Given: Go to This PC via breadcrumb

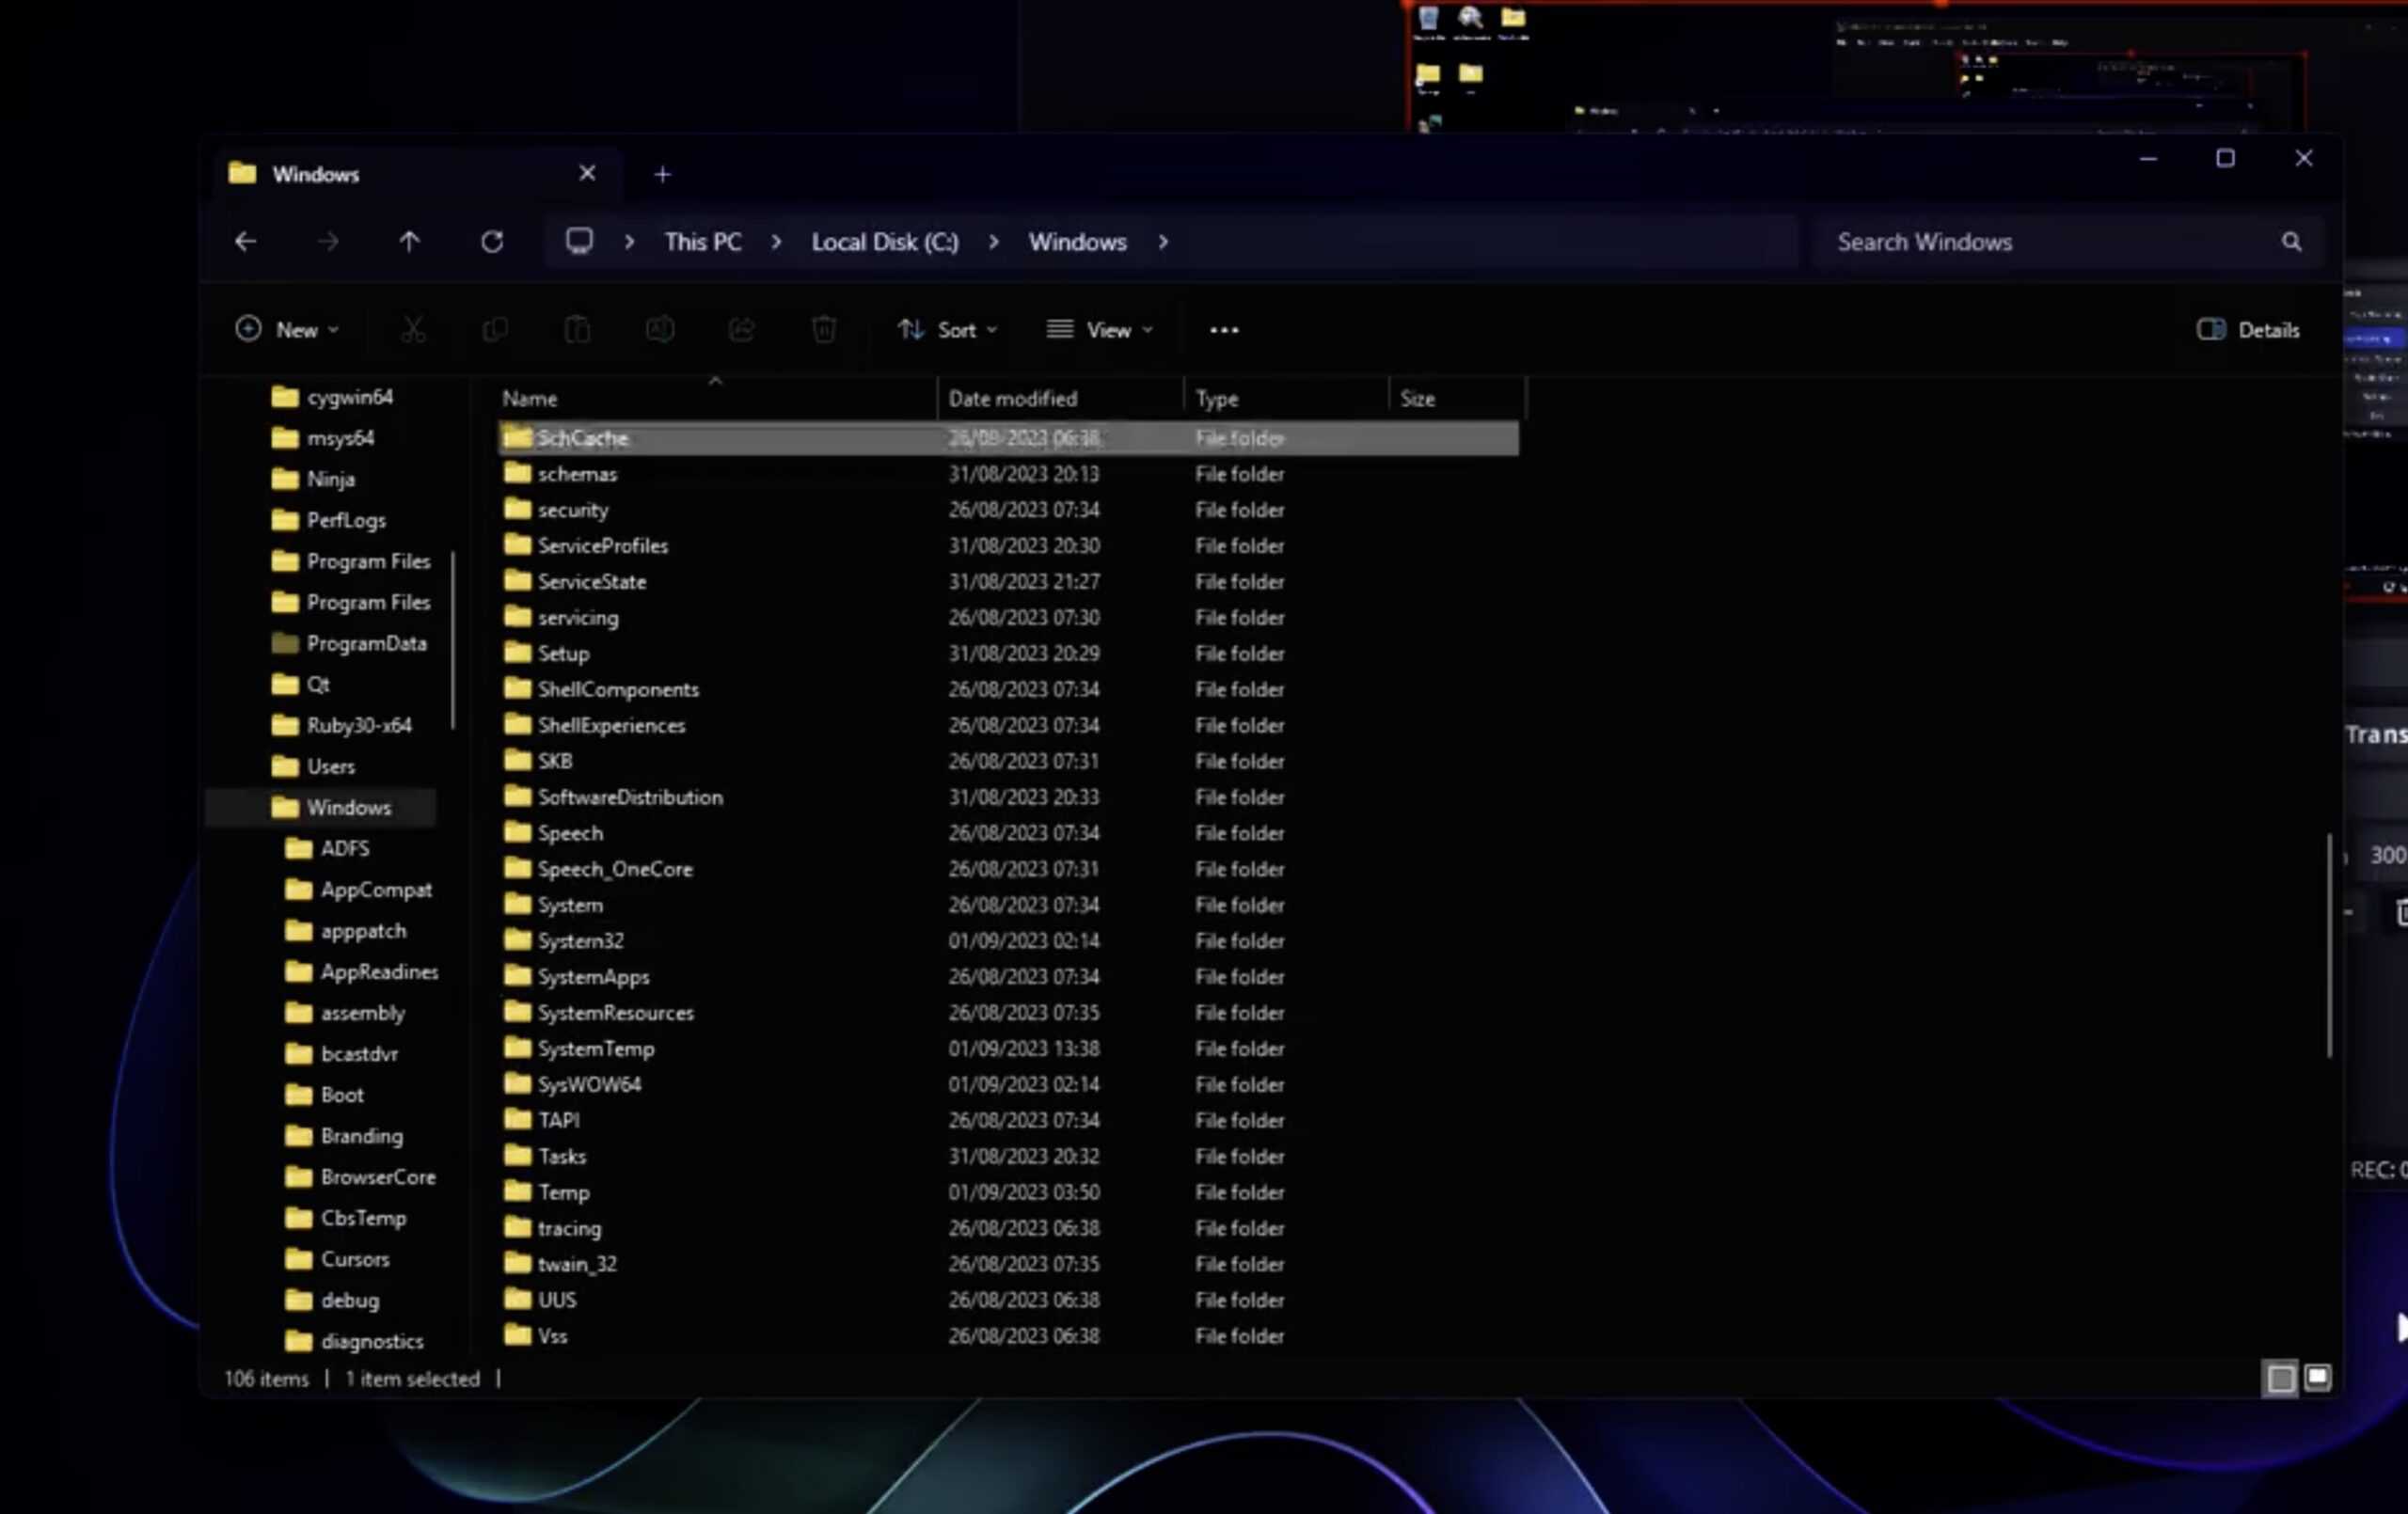Looking at the screenshot, I should [702, 241].
